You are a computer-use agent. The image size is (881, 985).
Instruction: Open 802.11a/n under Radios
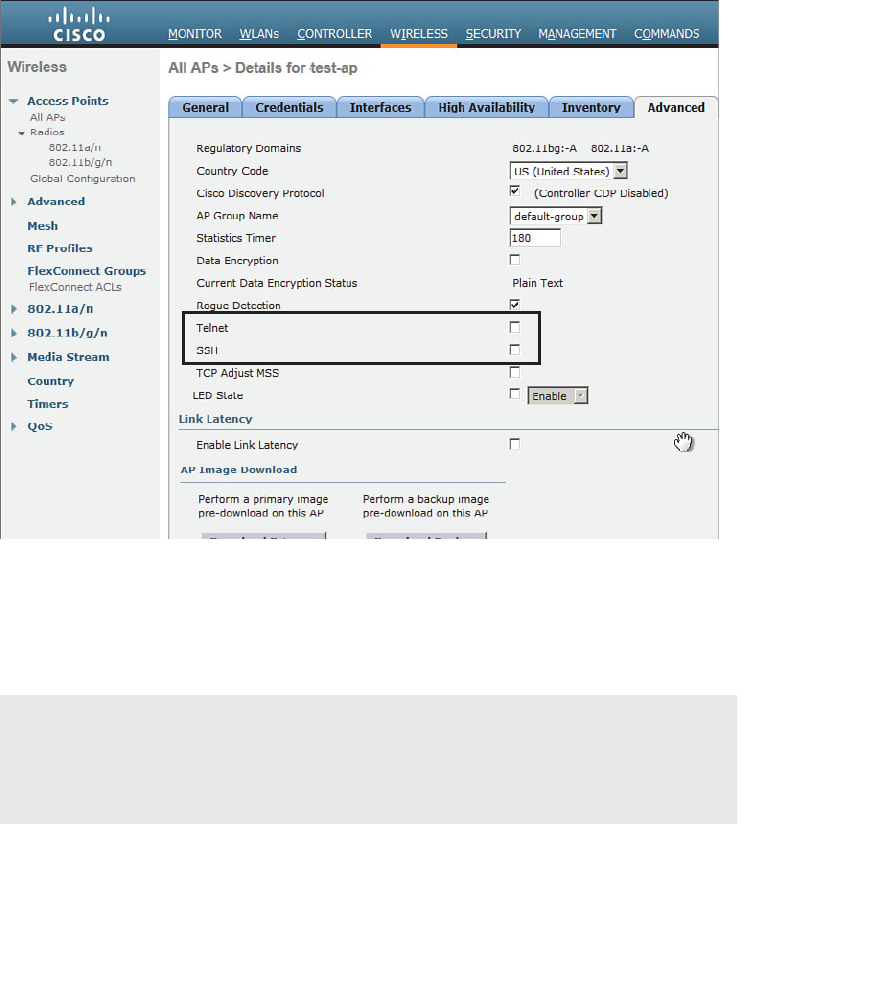tap(75, 148)
